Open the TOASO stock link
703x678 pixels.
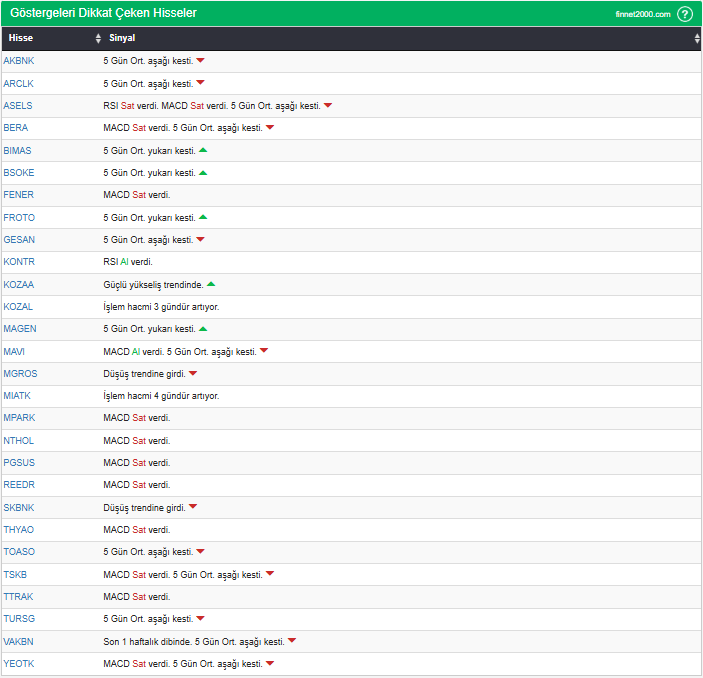point(19,552)
